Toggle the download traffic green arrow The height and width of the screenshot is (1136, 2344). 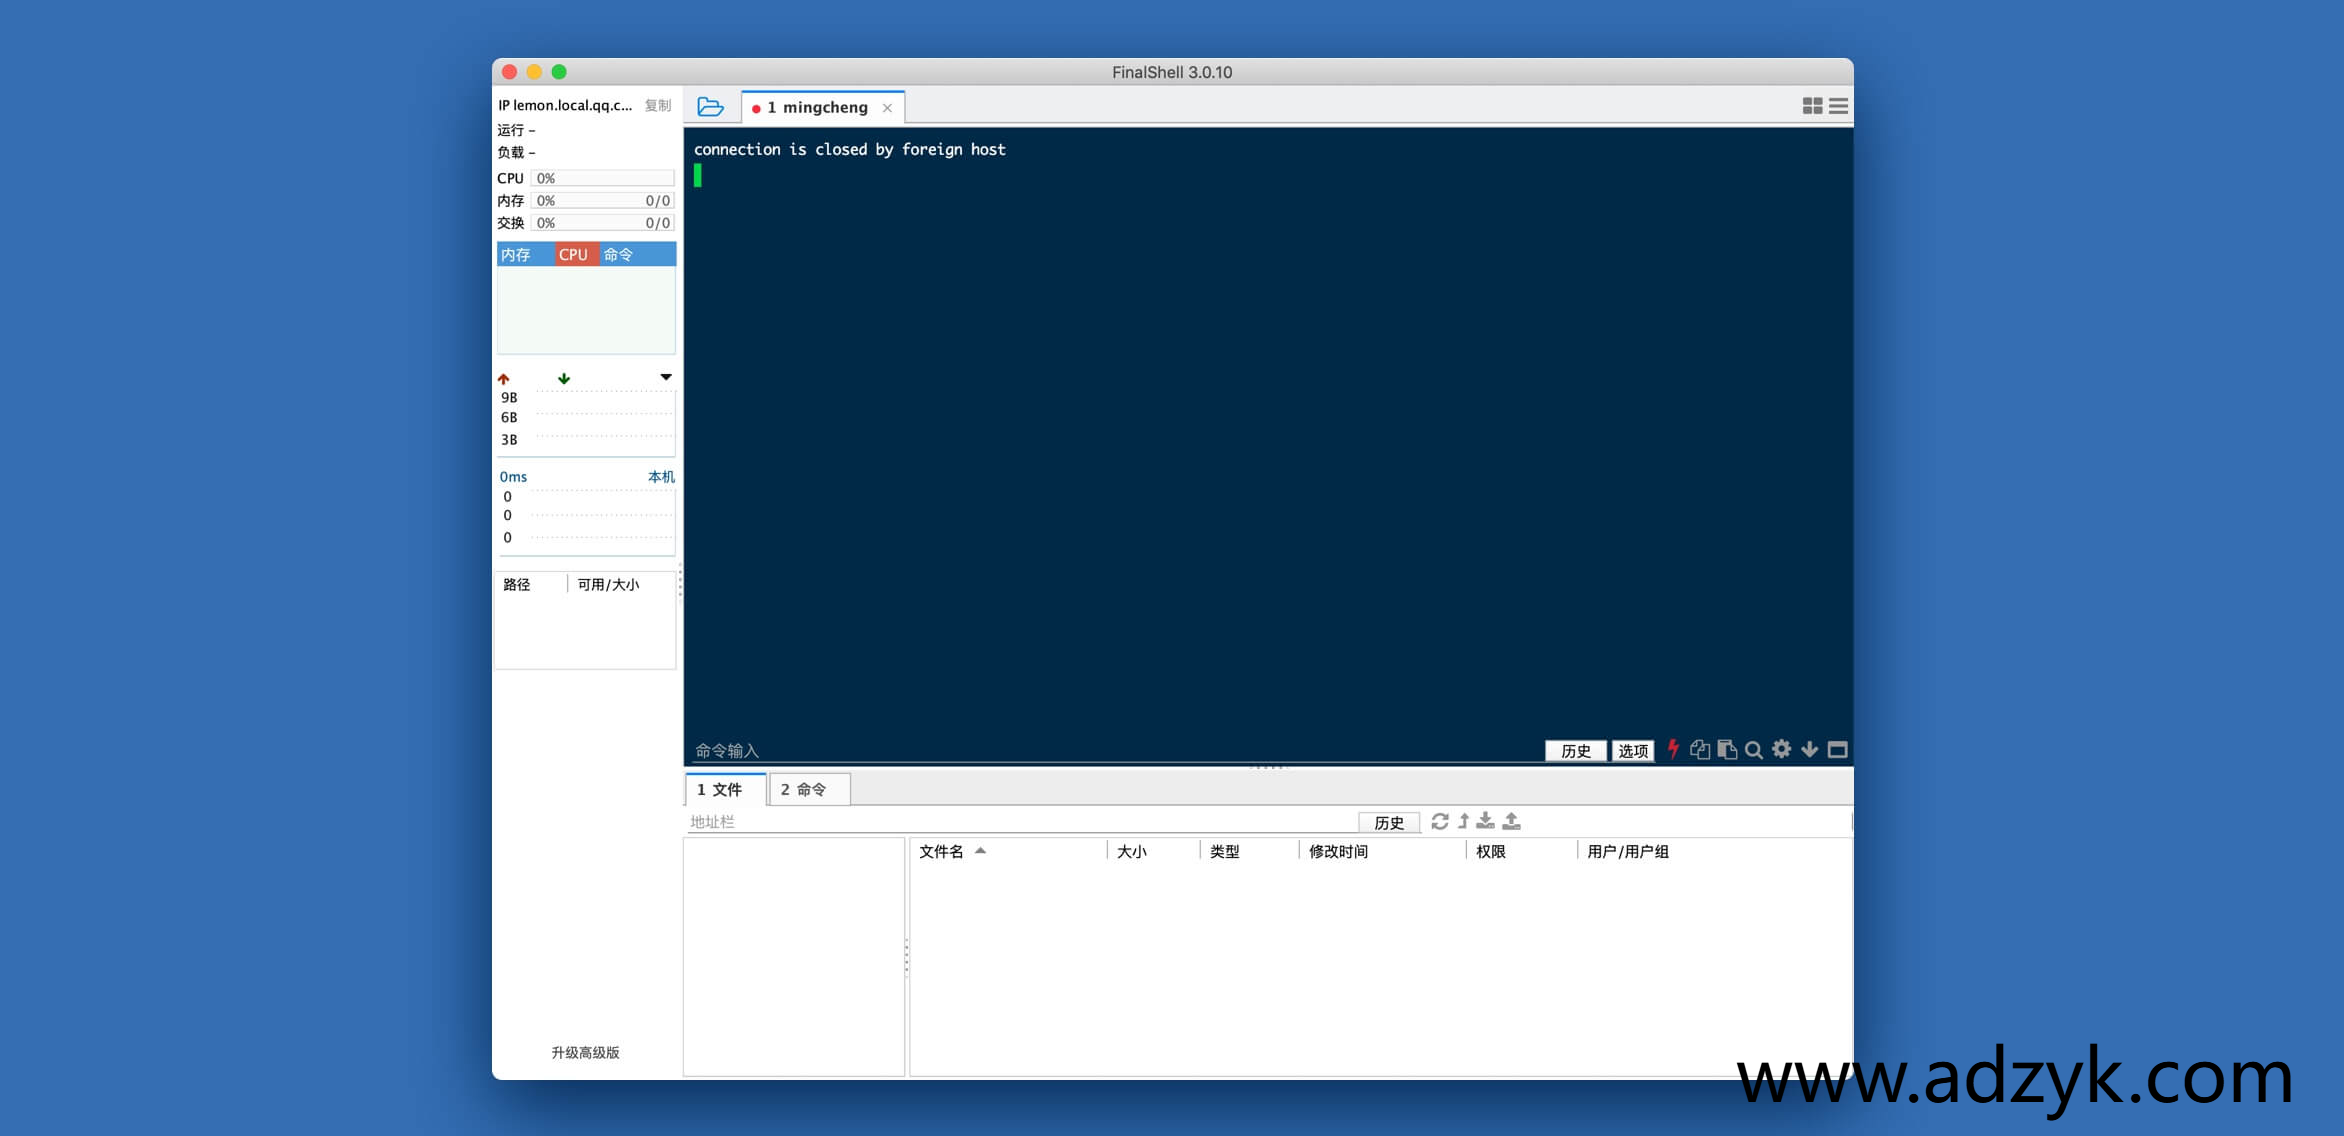pos(564,378)
